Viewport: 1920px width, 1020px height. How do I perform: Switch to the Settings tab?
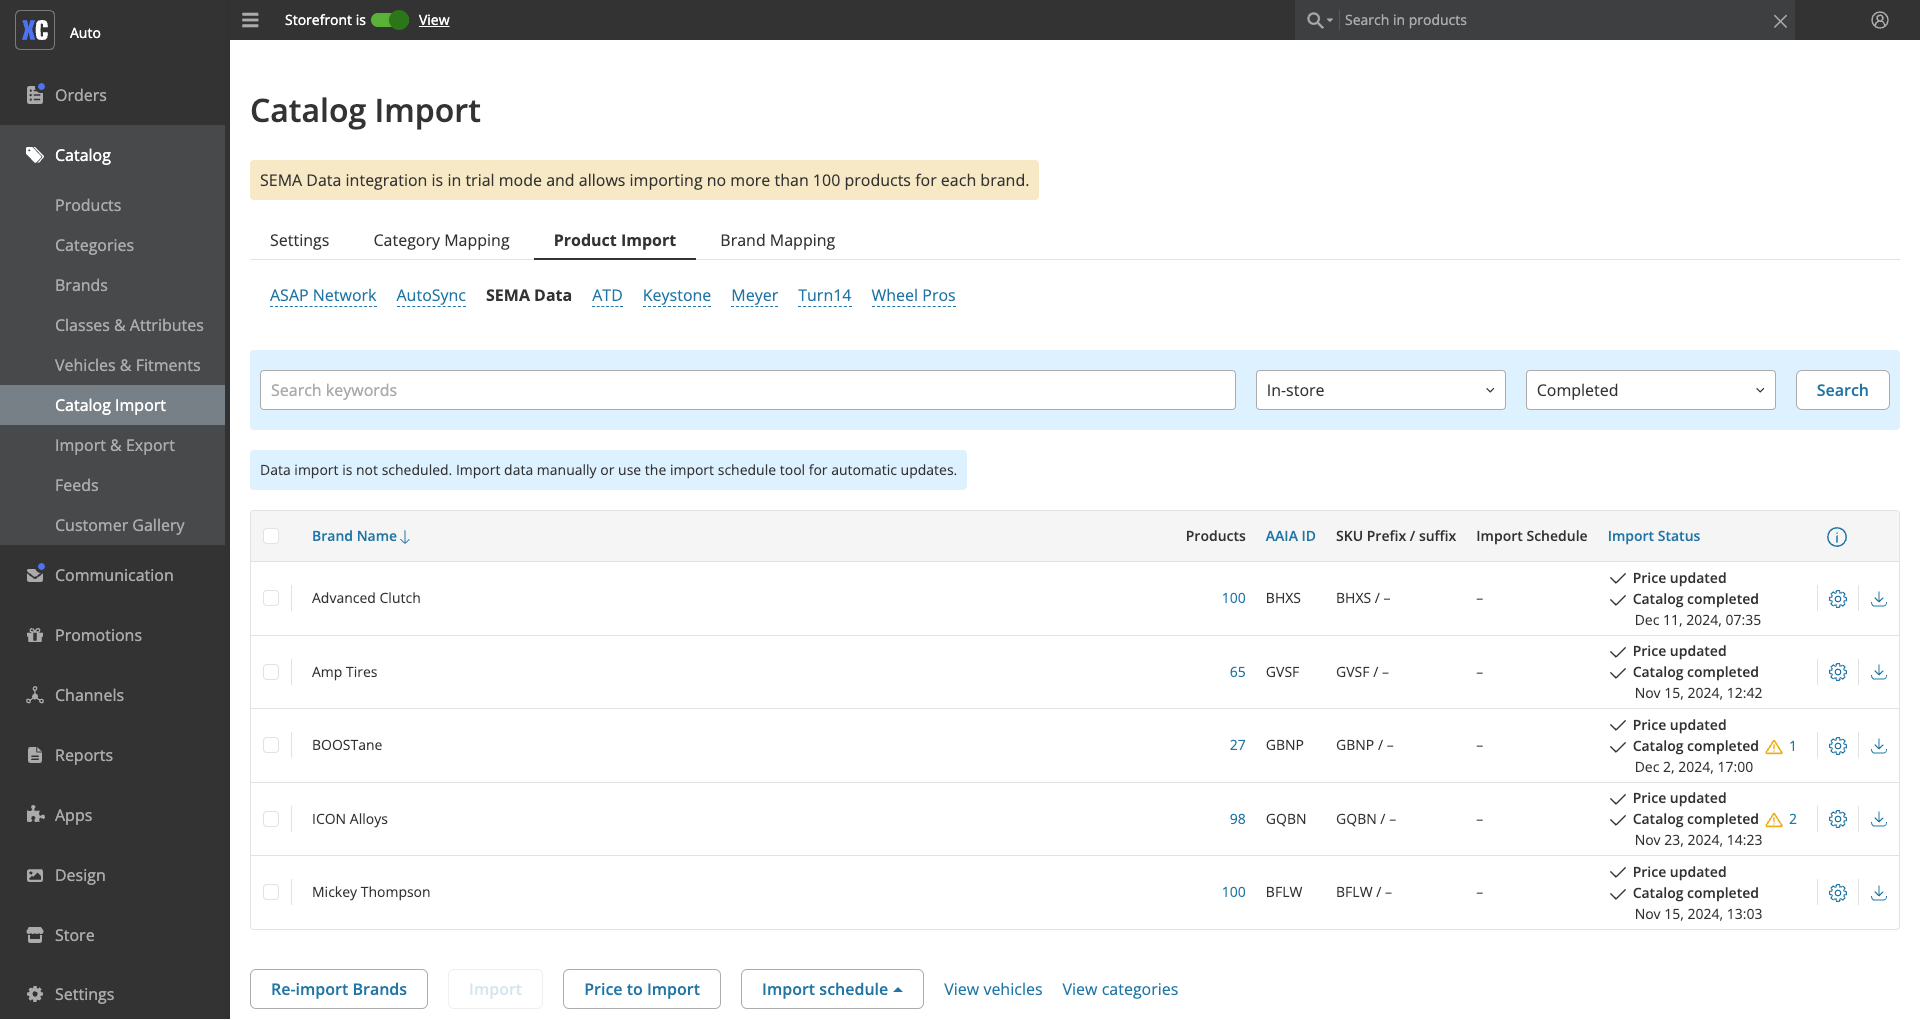pos(299,240)
